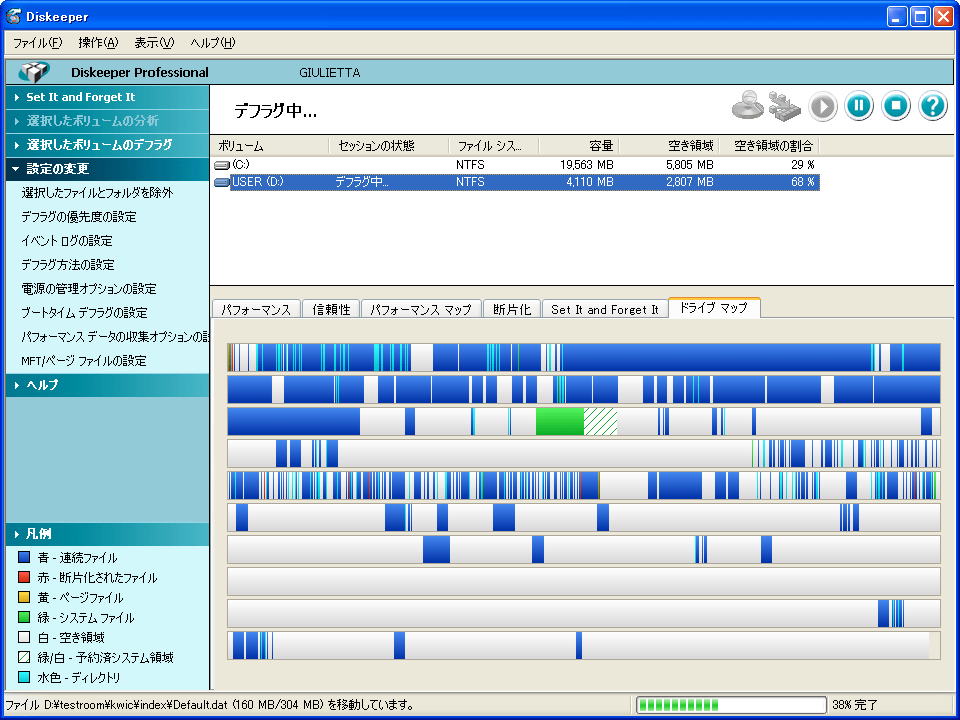The height and width of the screenshot is (720, 960).
Task: Click red fragmented files legend swatch
Action: (24, 577)
